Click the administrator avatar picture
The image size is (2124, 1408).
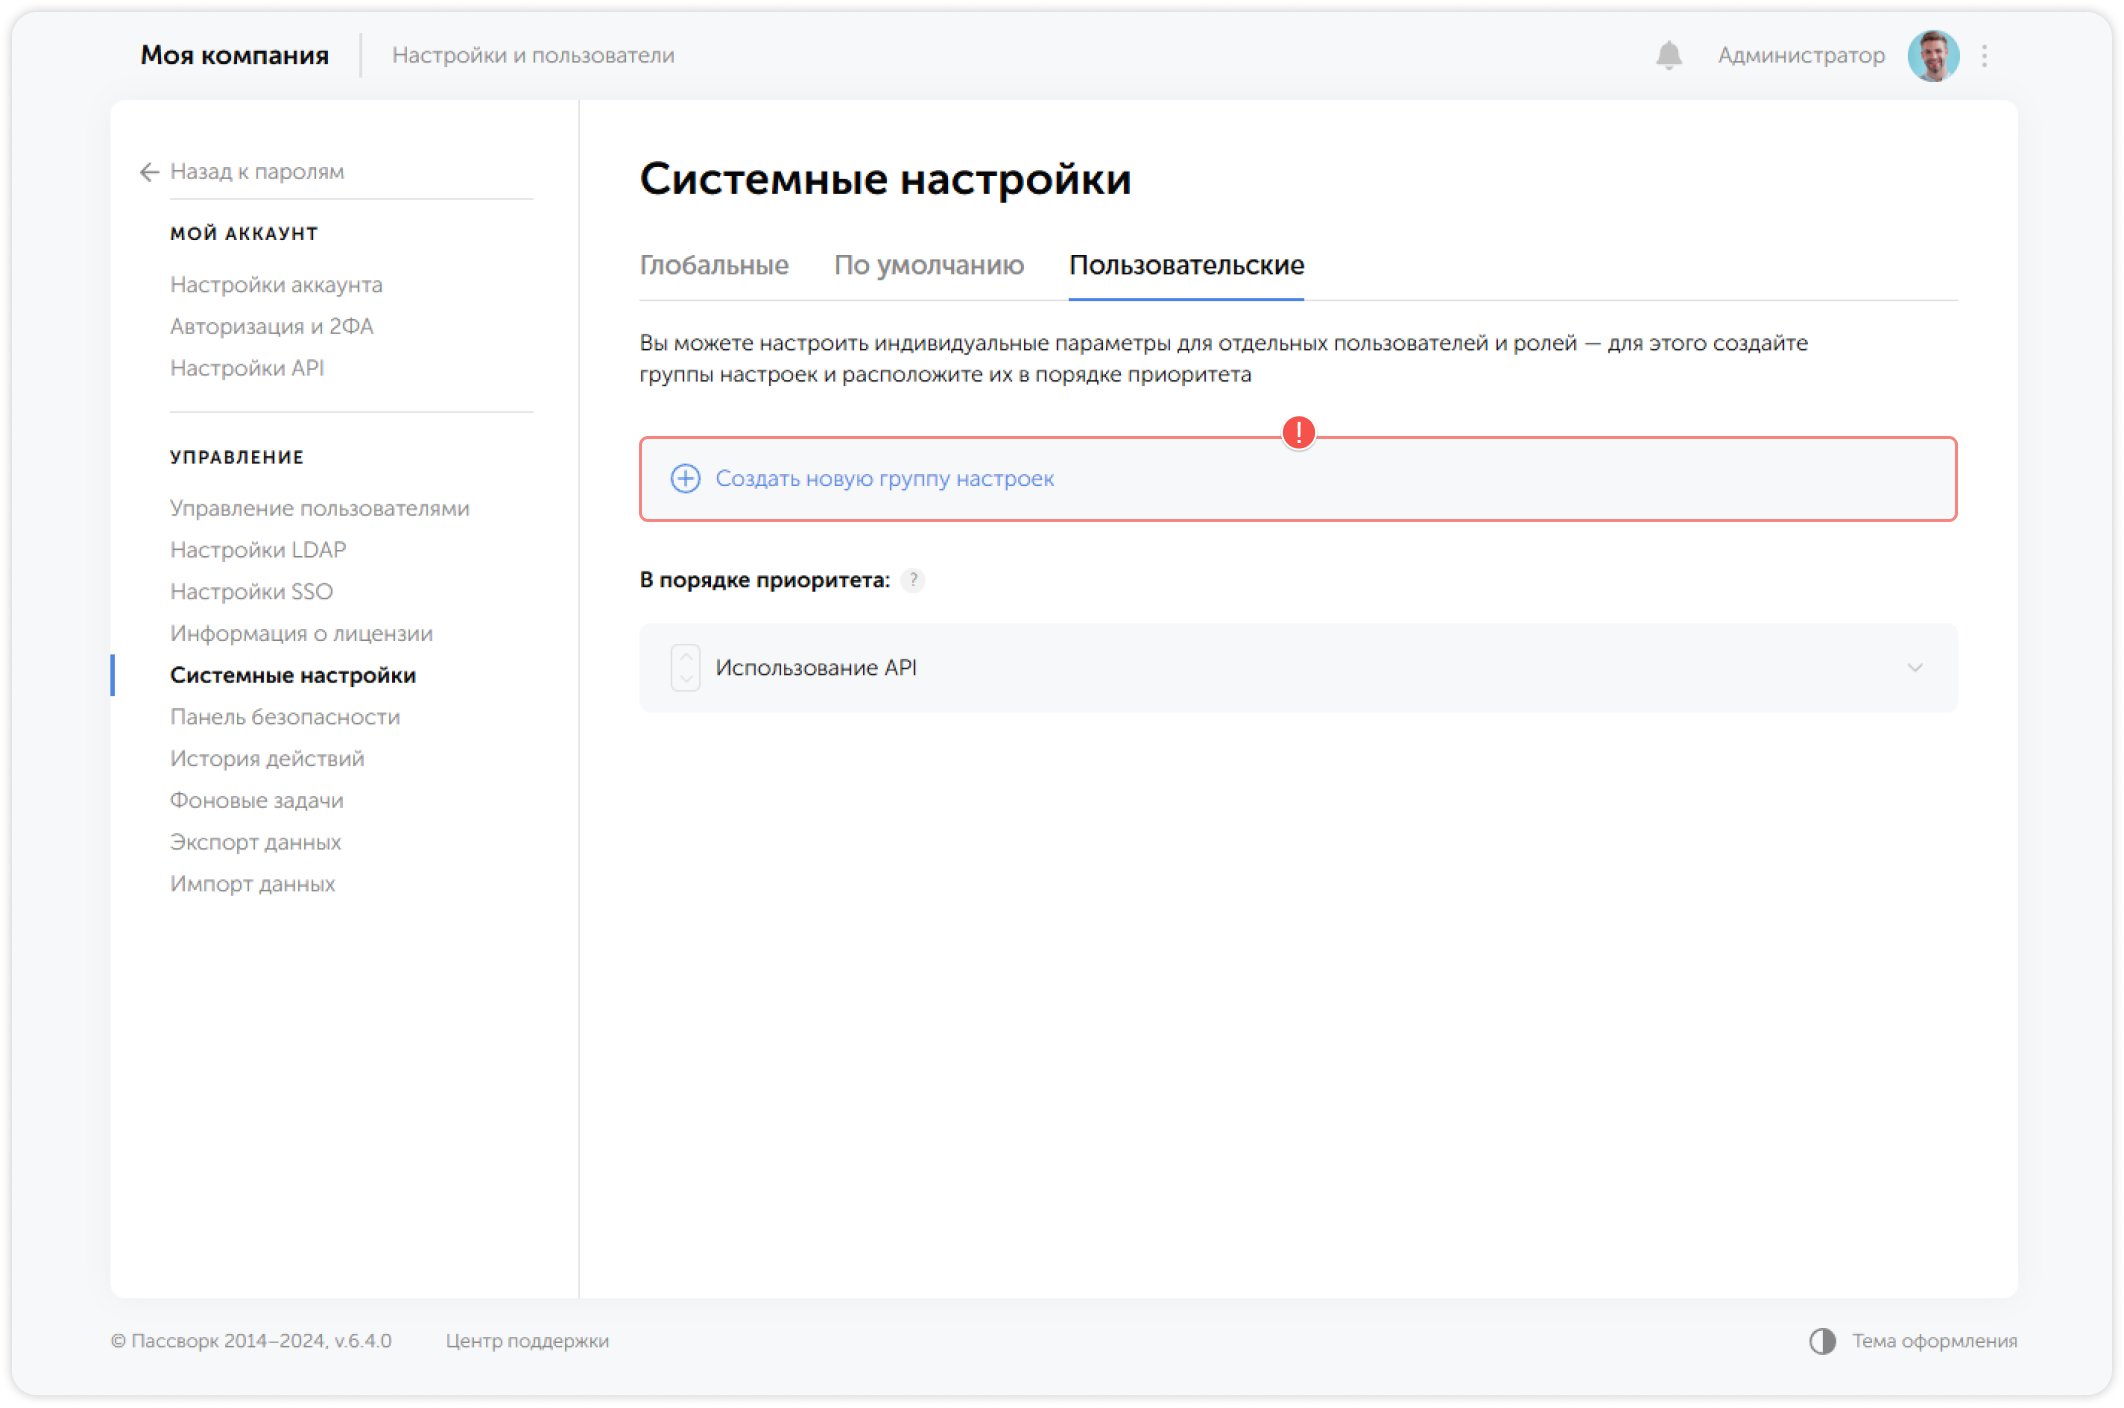pyautogui.click(x=1934, y=55)
